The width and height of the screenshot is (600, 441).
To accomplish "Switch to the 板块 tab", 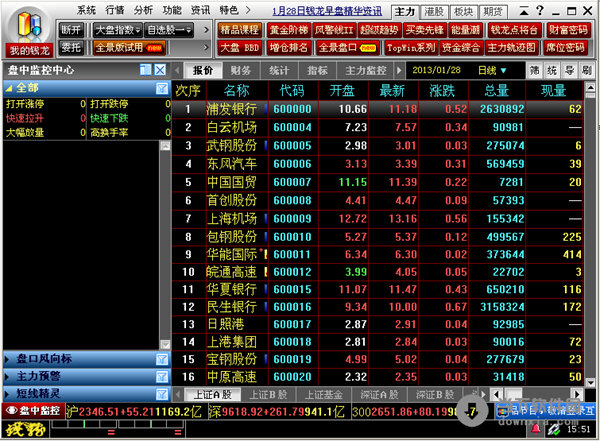I will click(x=463, y=12).
